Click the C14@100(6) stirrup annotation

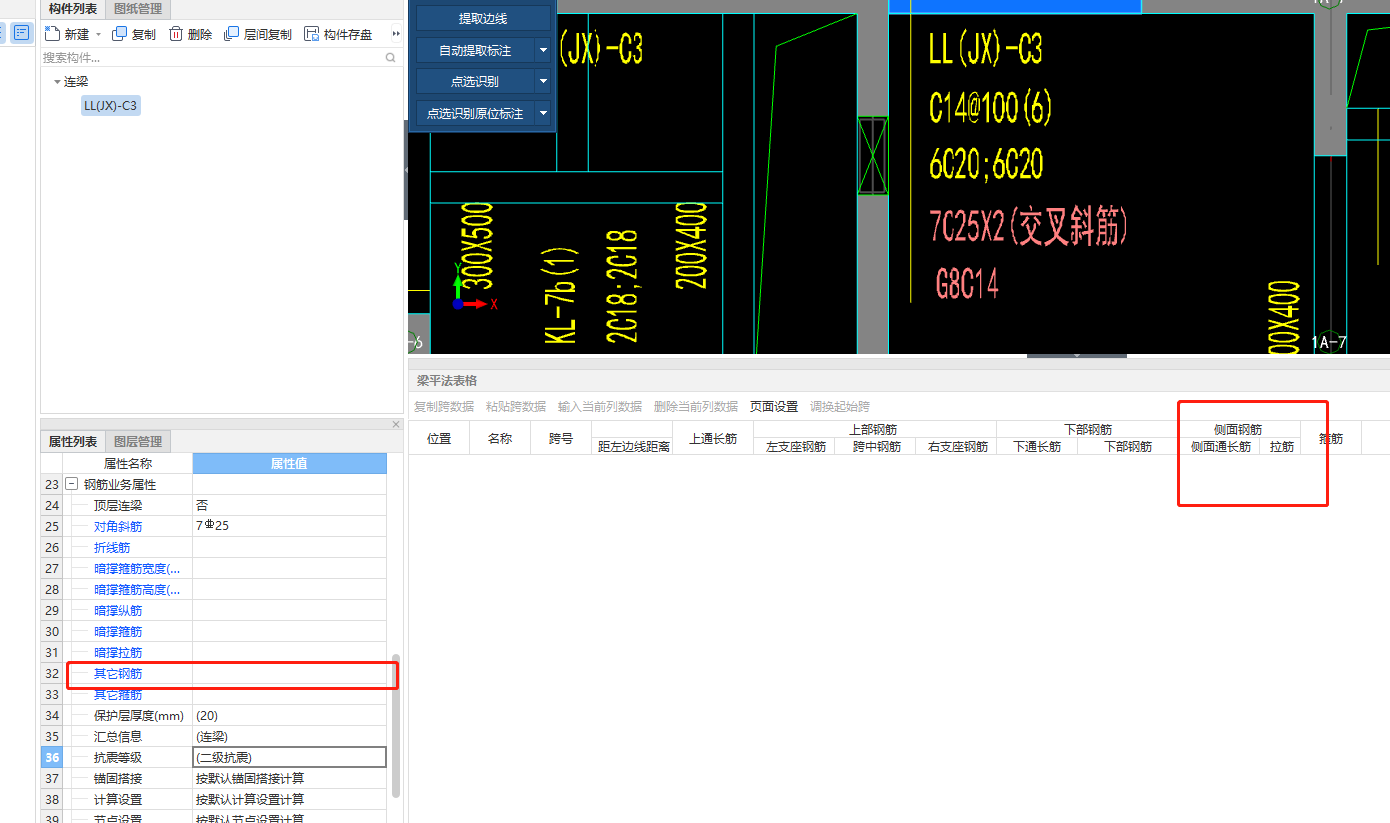pyautogui.click(x=990, y=107)
